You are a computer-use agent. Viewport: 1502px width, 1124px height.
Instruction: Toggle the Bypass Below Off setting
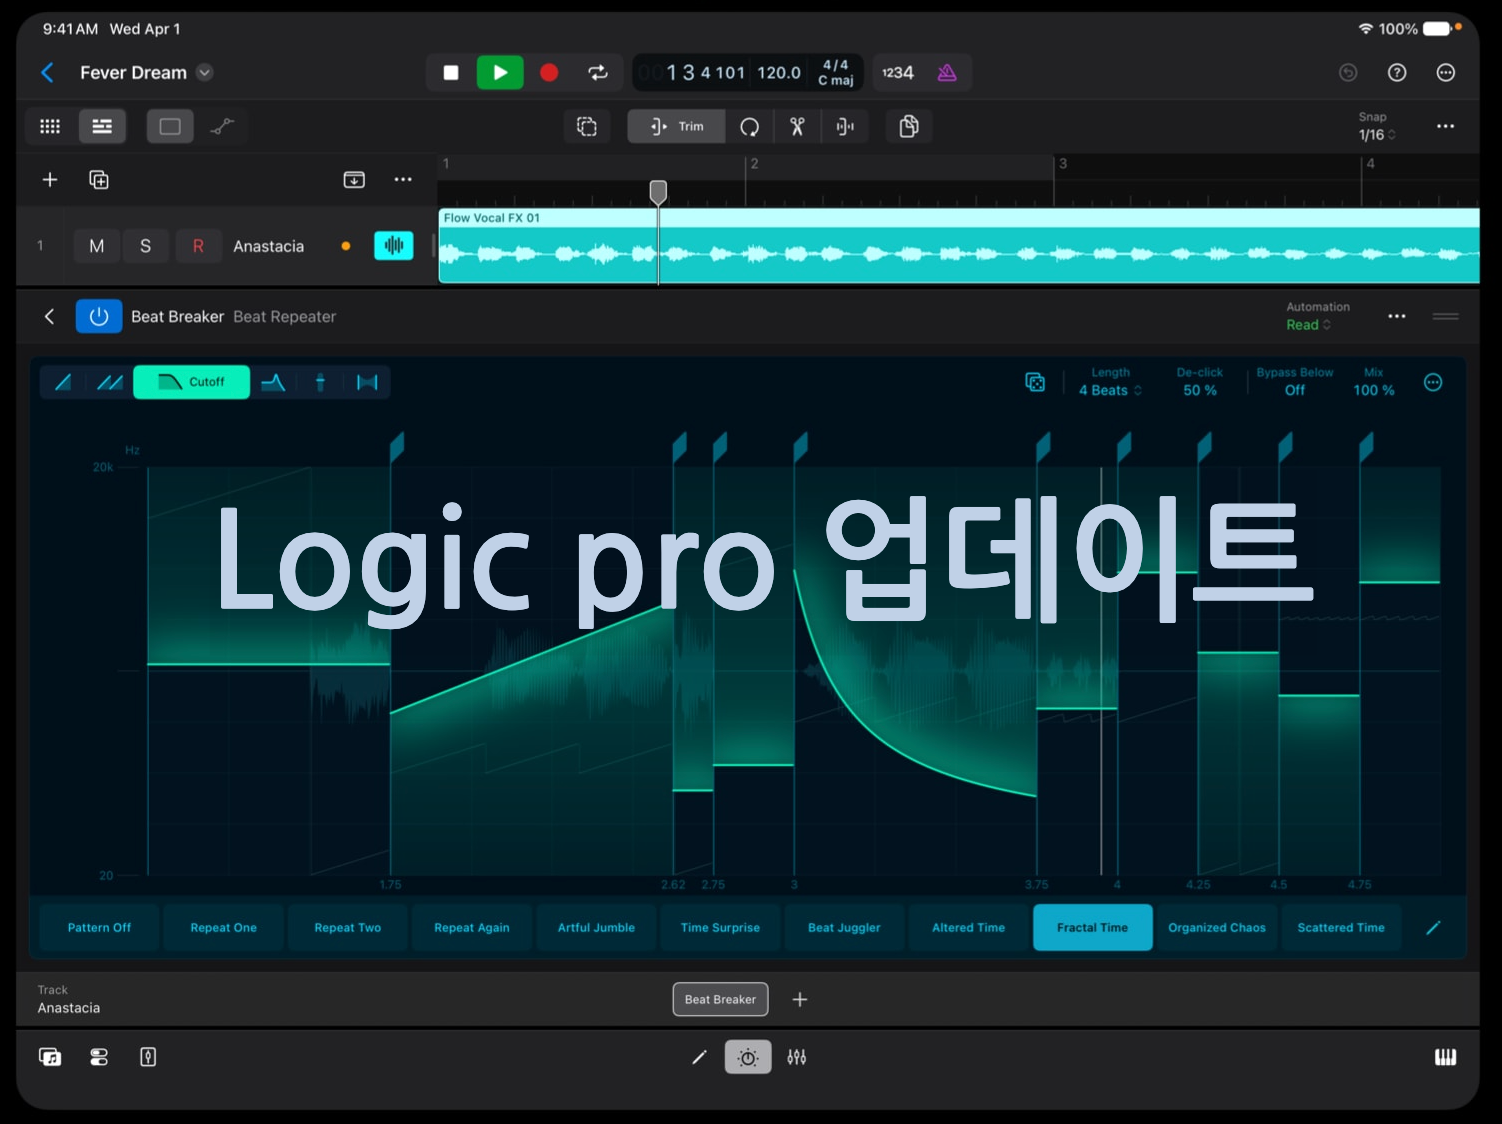tap(1295, 382)
